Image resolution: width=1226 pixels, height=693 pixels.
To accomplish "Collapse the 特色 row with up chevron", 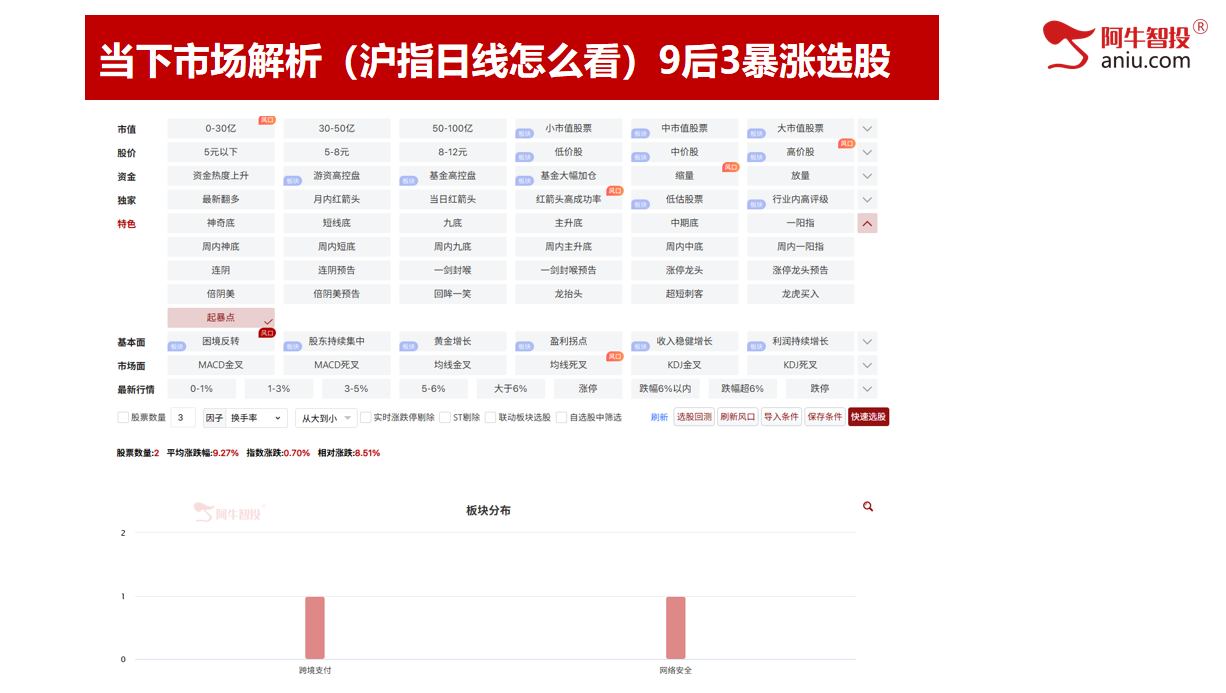I will pos(868,224).
